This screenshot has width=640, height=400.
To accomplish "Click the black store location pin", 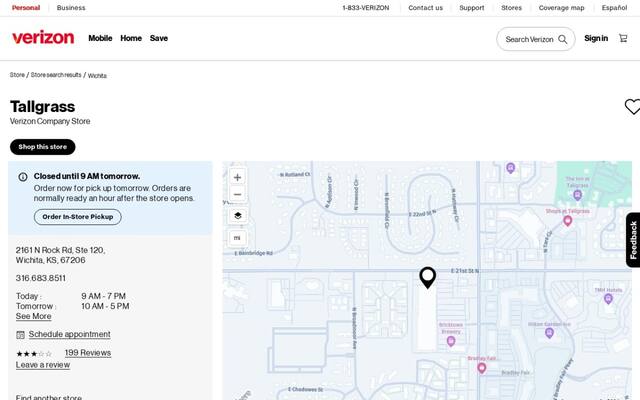I will pos(427,278).
